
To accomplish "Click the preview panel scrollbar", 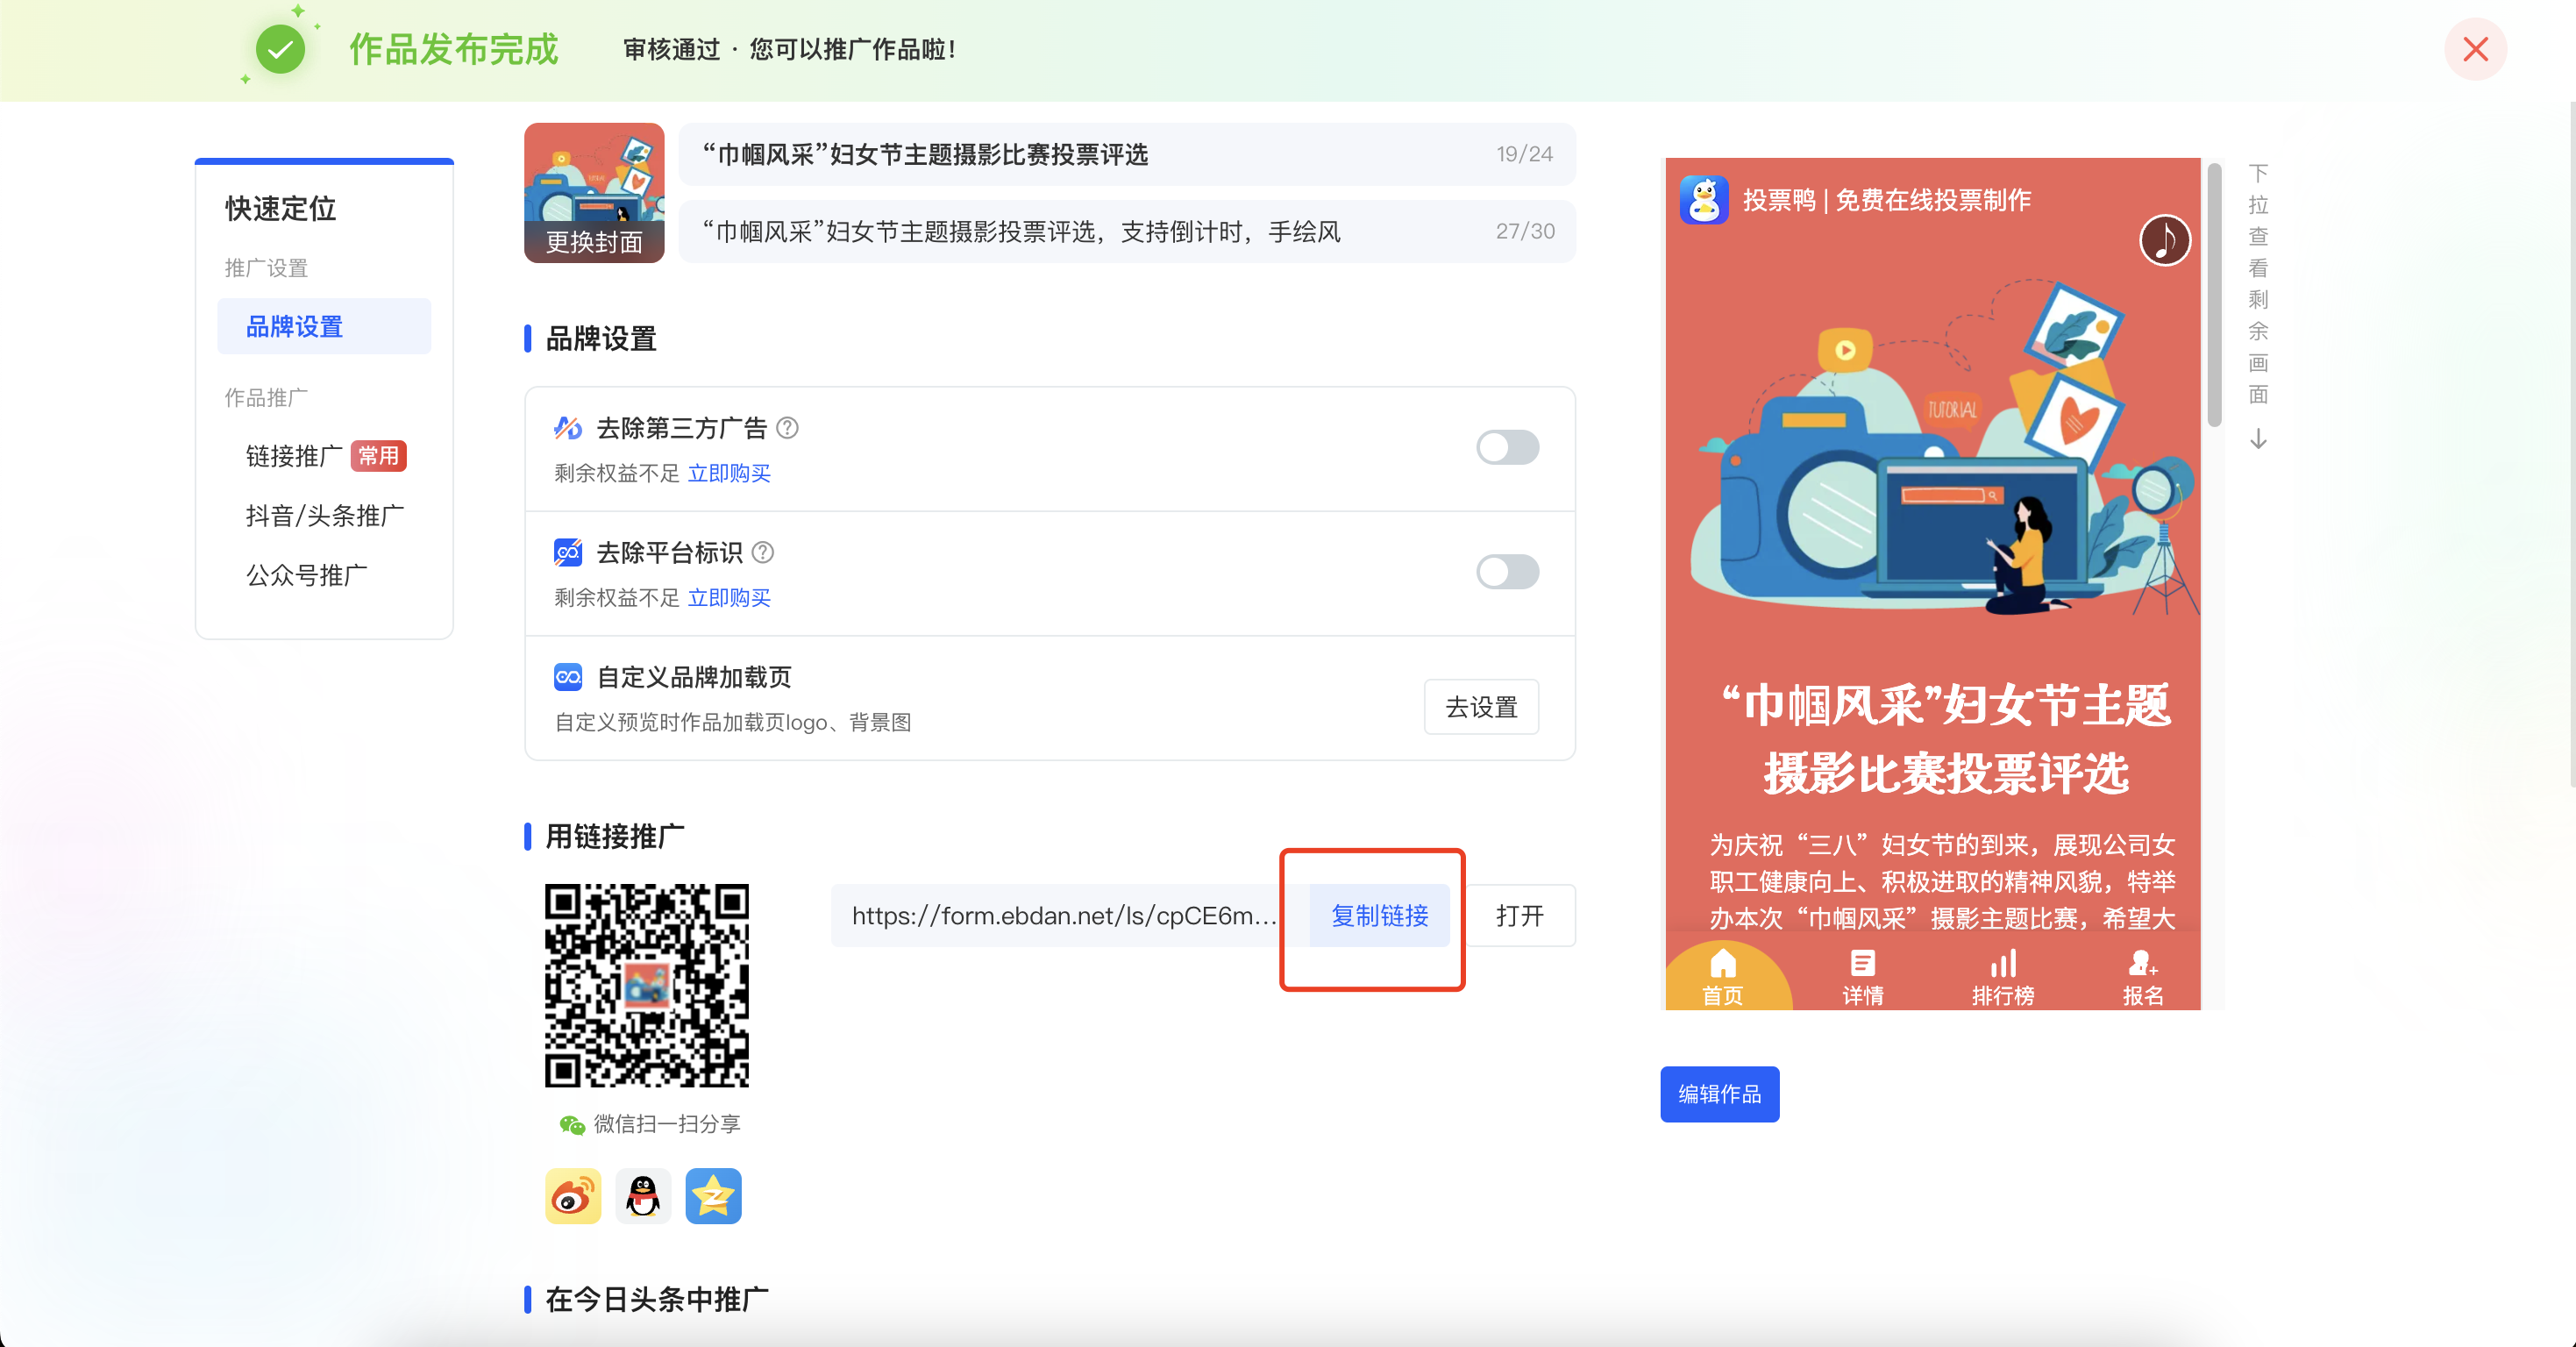I will (2214, 295).
